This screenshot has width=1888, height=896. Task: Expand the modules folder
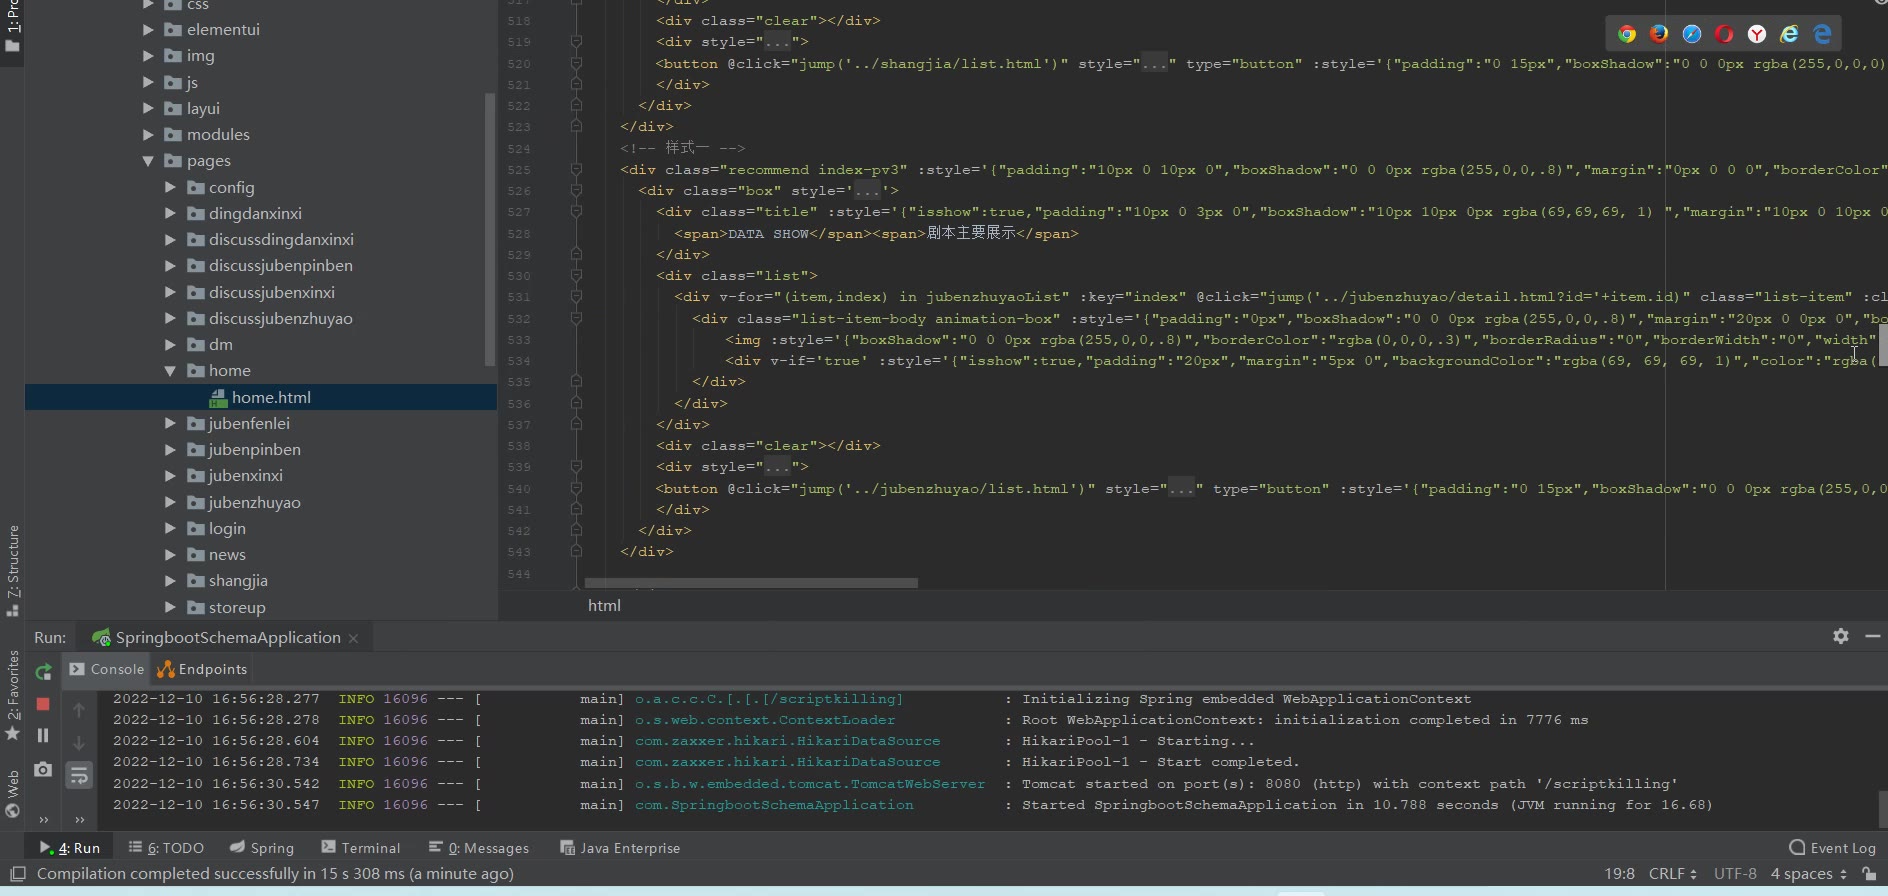point(148,134)
